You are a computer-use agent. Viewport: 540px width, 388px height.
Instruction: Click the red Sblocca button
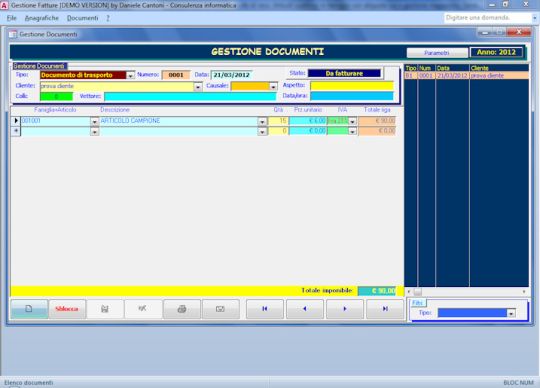[x=67, y=309]
